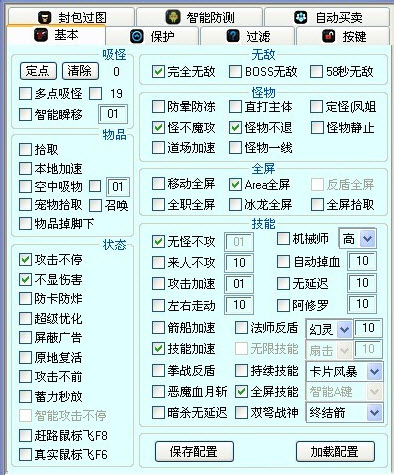This screenshot has width=394, height=475.
Task: Uncheck the Area全屏 checkbox
Action: [x=235, y=184]
